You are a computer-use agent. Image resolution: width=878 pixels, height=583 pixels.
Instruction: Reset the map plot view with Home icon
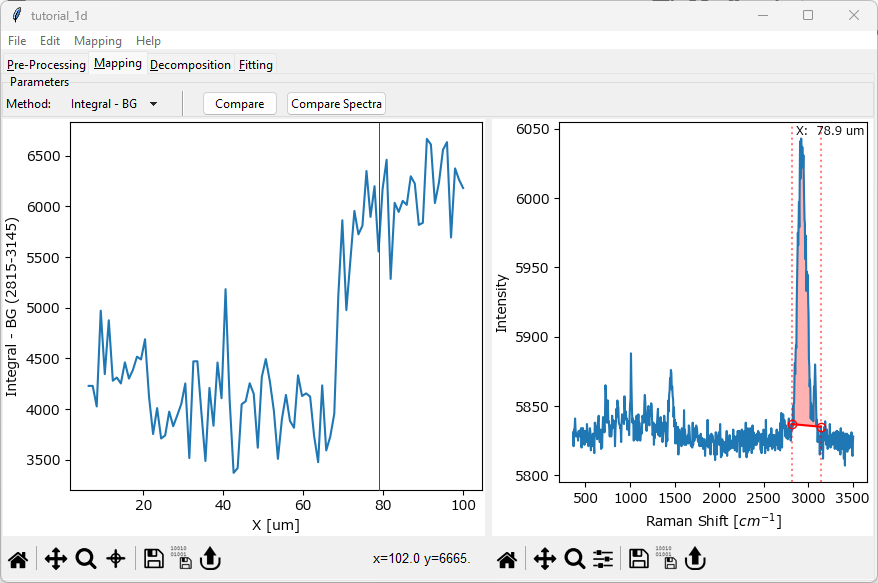click(17, 559)
